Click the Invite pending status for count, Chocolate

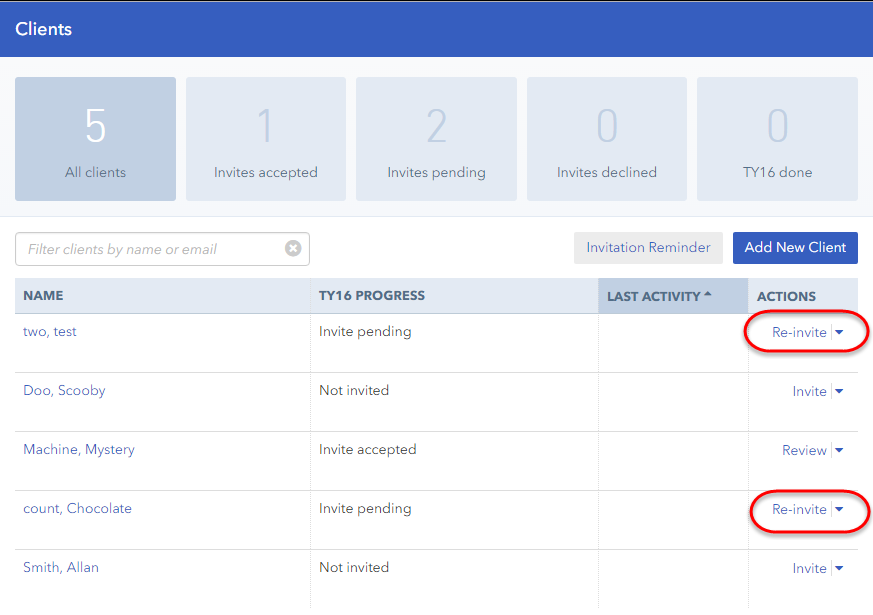click(365, 509)
